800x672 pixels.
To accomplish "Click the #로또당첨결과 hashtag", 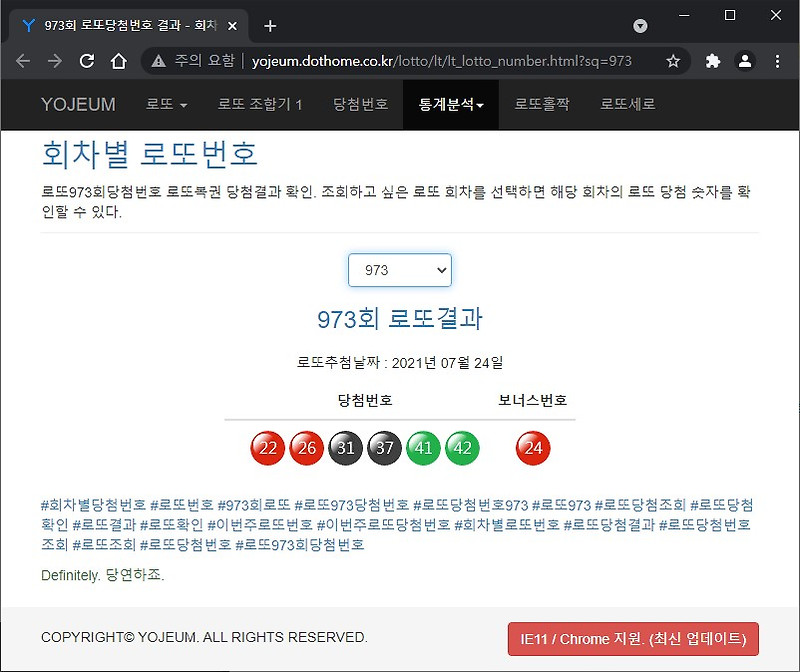I will 609,525.
